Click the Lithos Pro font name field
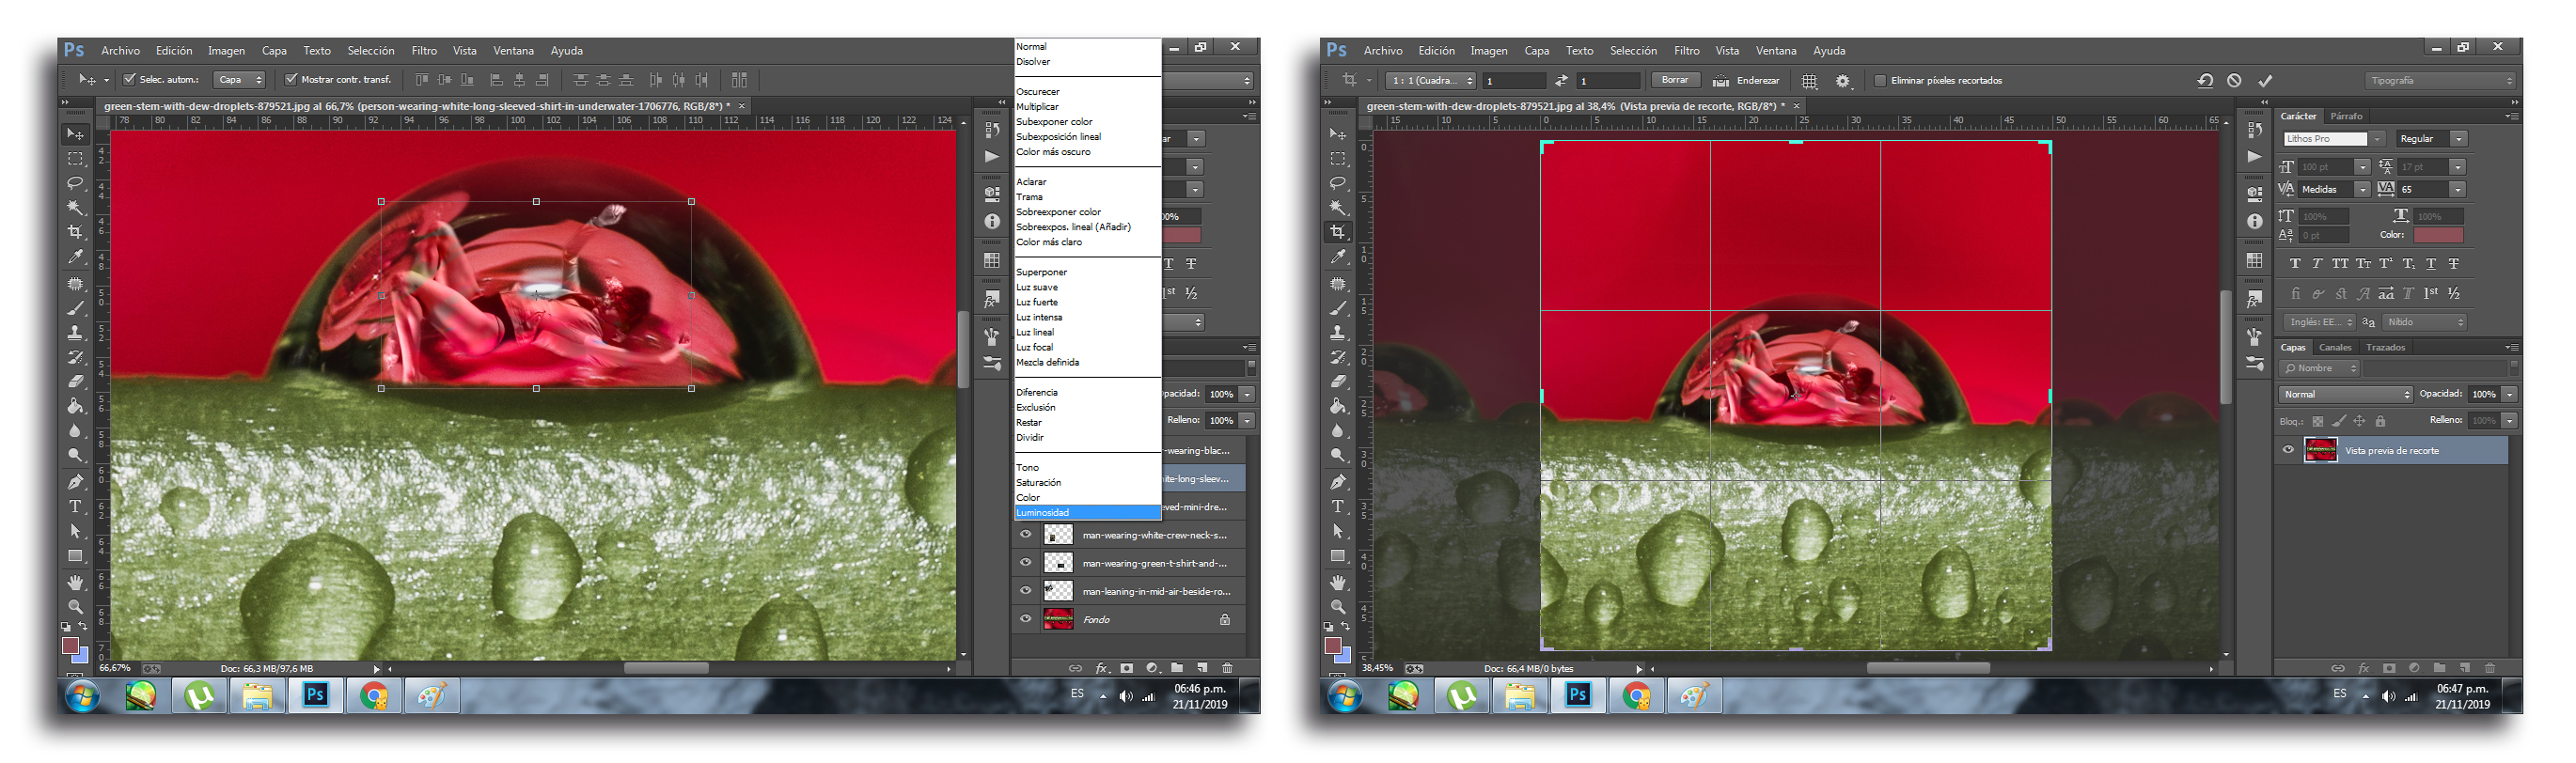The height and width of the screenshot is (763, 2576). [x=2324, y=139]
